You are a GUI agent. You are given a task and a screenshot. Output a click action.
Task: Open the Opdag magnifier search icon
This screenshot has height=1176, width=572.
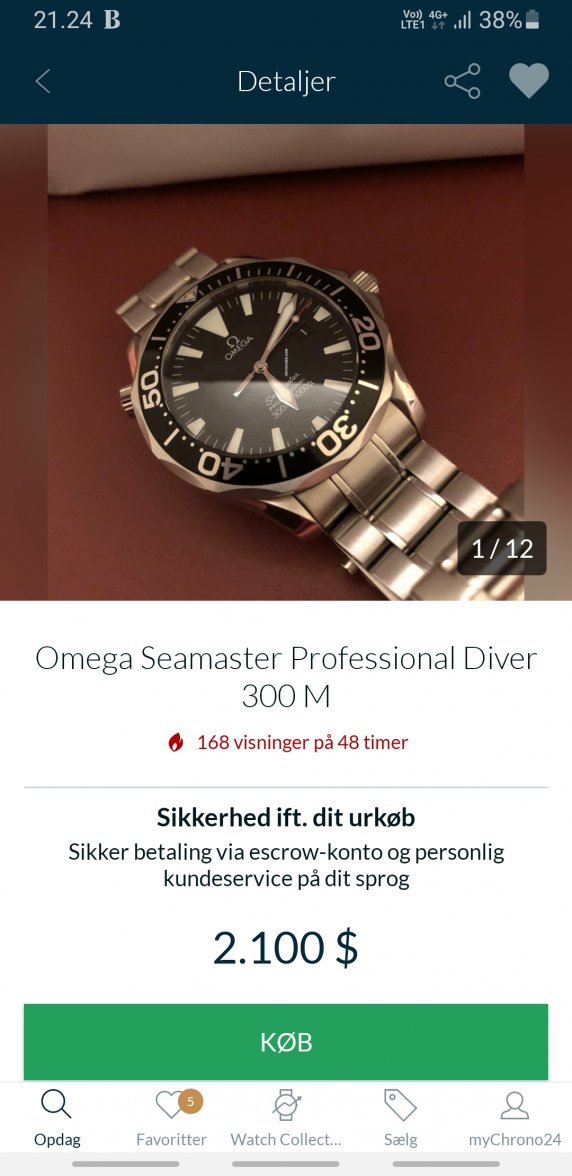[x=56, y=1104]
